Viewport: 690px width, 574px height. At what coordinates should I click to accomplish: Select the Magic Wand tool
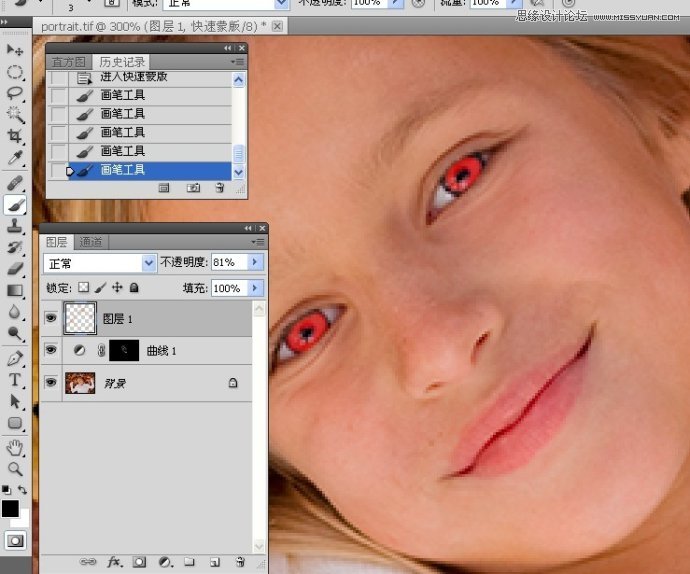click(15, 114)
